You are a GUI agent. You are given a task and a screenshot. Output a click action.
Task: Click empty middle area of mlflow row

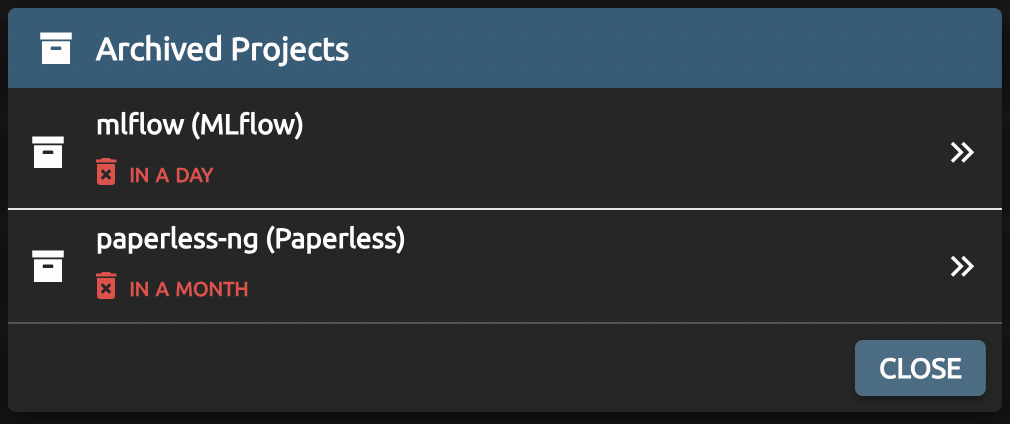[600, 152]
